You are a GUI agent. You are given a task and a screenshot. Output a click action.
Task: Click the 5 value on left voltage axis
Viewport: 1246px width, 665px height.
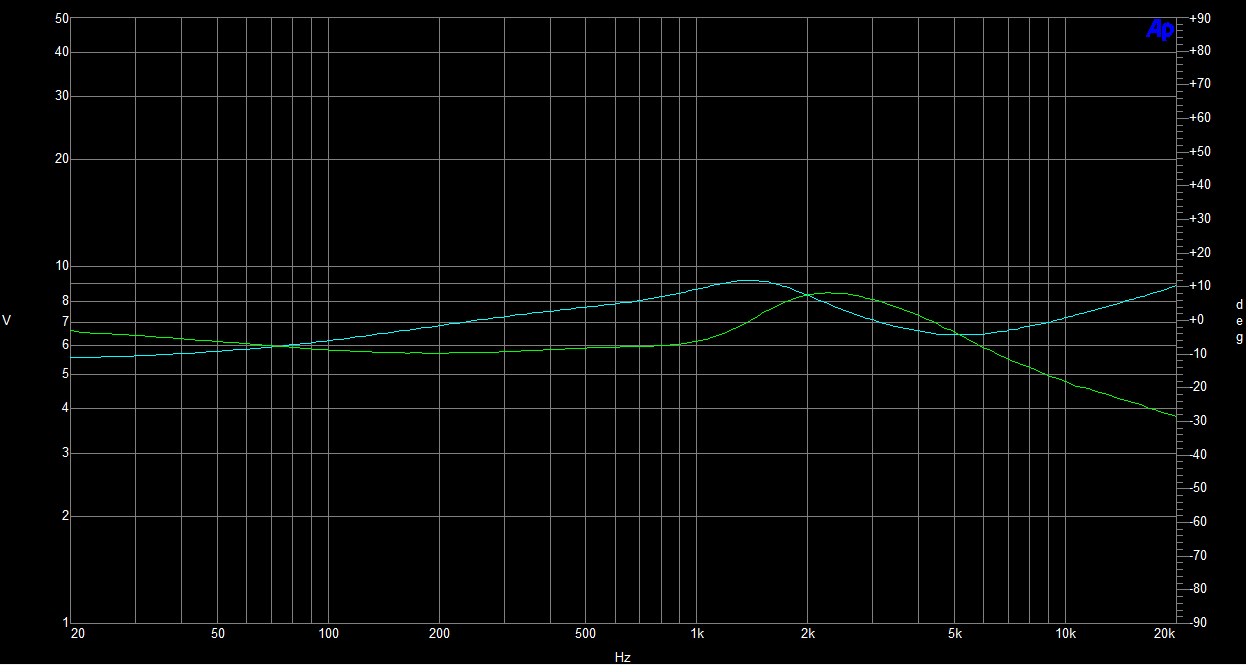[x=65, y=373]
